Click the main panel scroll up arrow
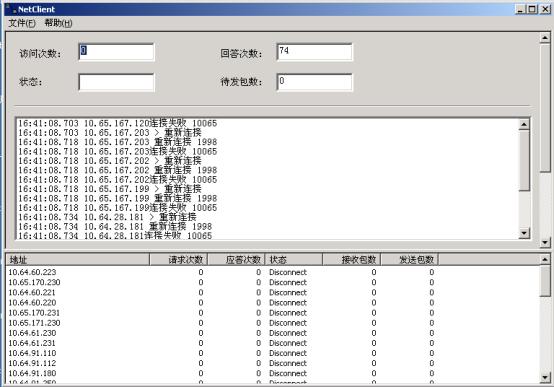 point(545,38)
